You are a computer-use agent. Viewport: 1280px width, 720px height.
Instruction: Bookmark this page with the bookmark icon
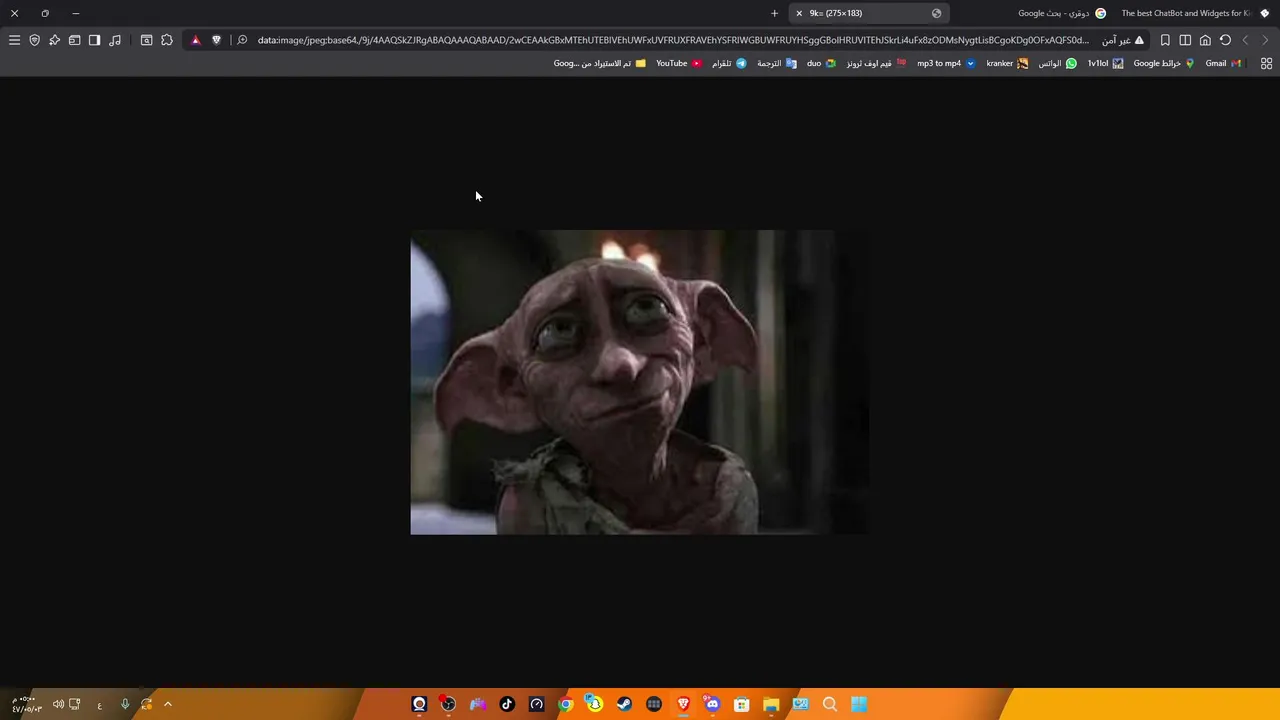1165,40
